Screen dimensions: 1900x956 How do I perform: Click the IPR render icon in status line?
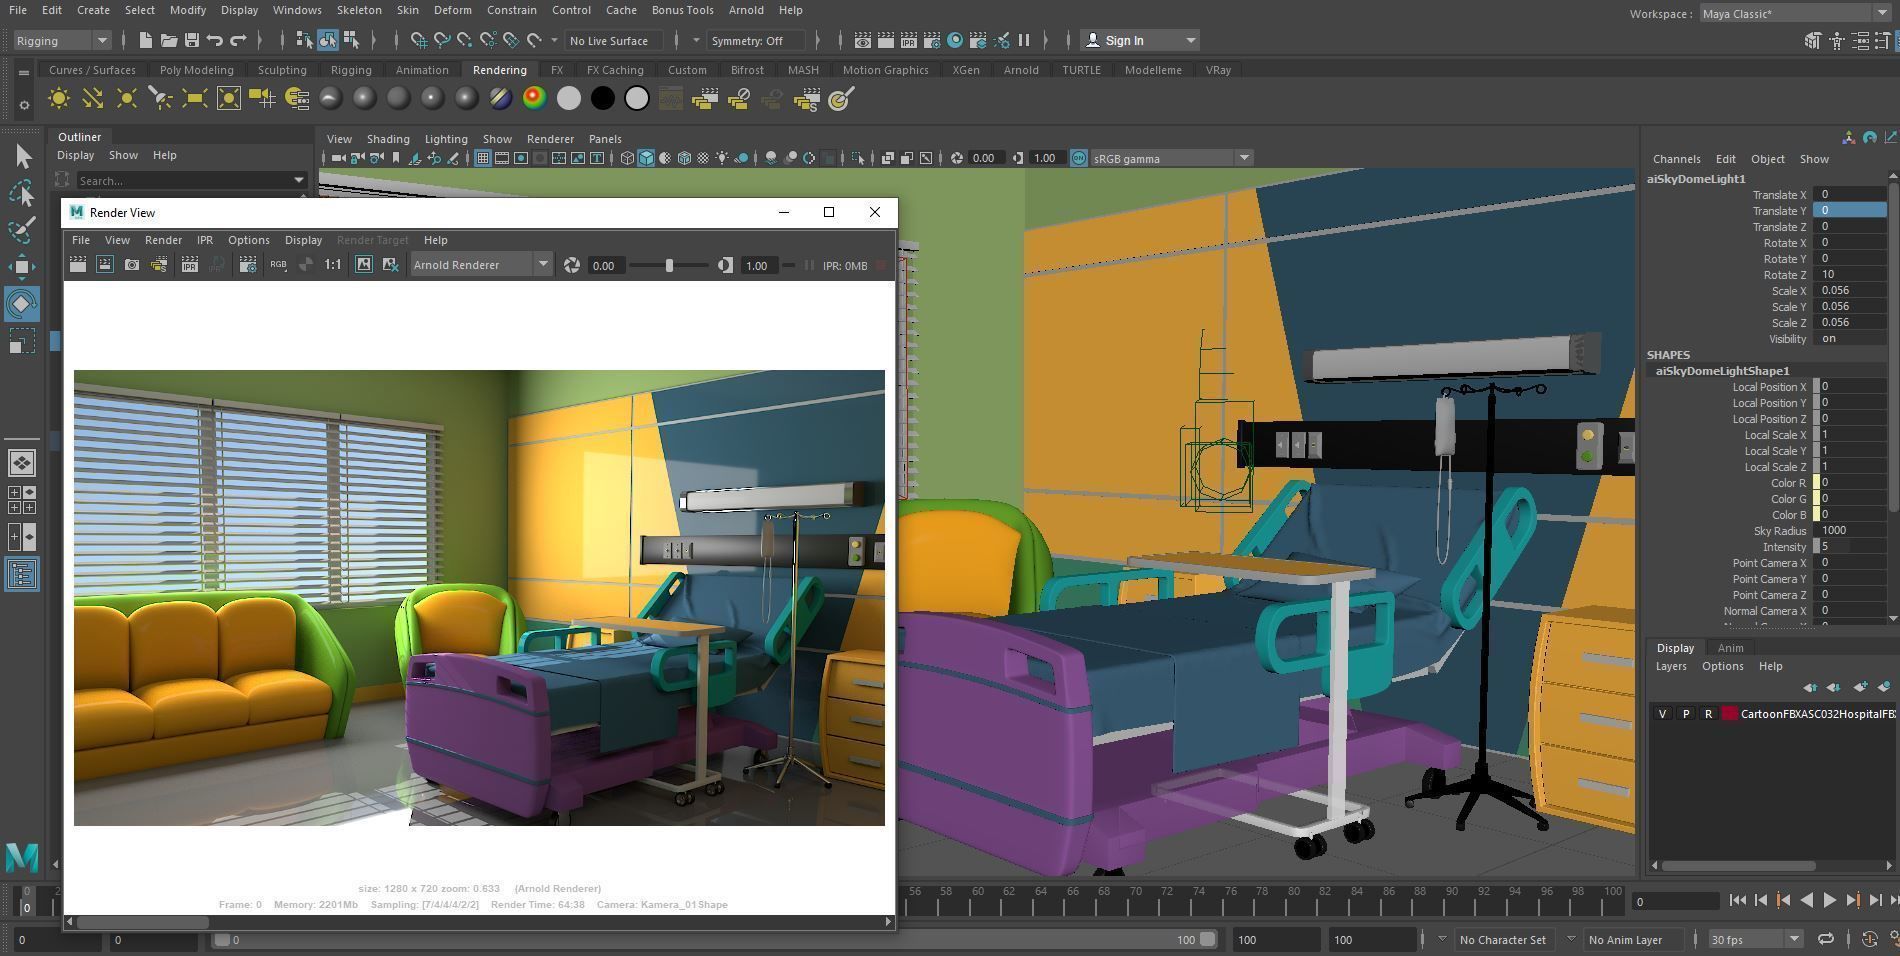tap(909, 40)
